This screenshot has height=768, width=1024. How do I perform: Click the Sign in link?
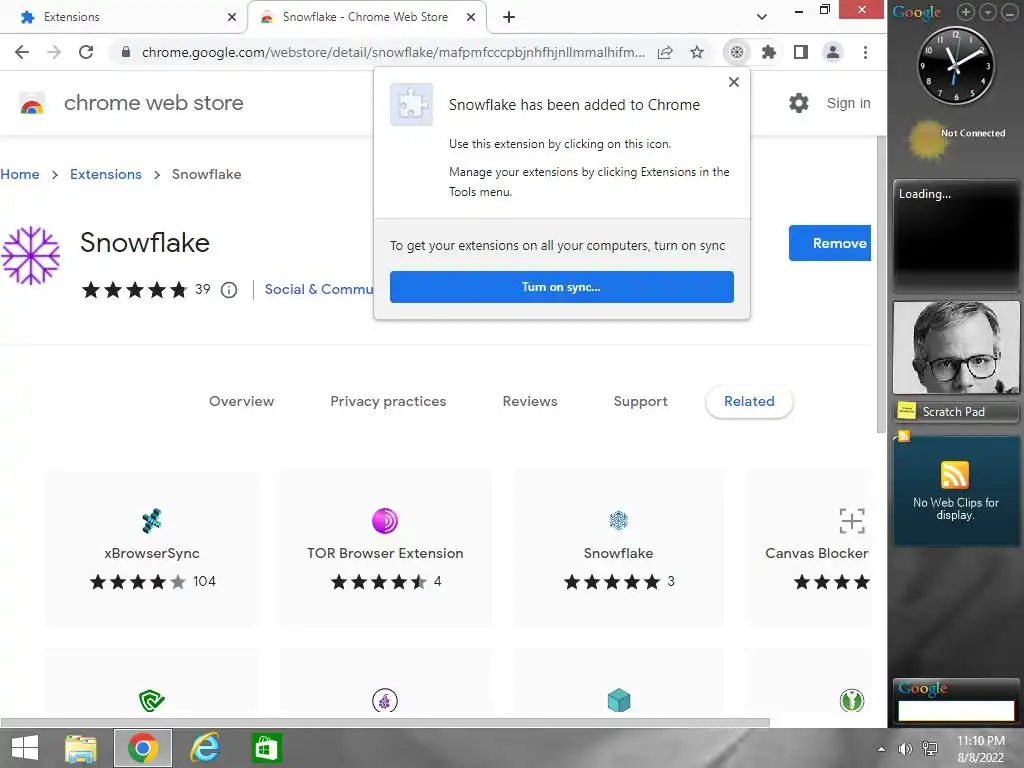point(848,103)
